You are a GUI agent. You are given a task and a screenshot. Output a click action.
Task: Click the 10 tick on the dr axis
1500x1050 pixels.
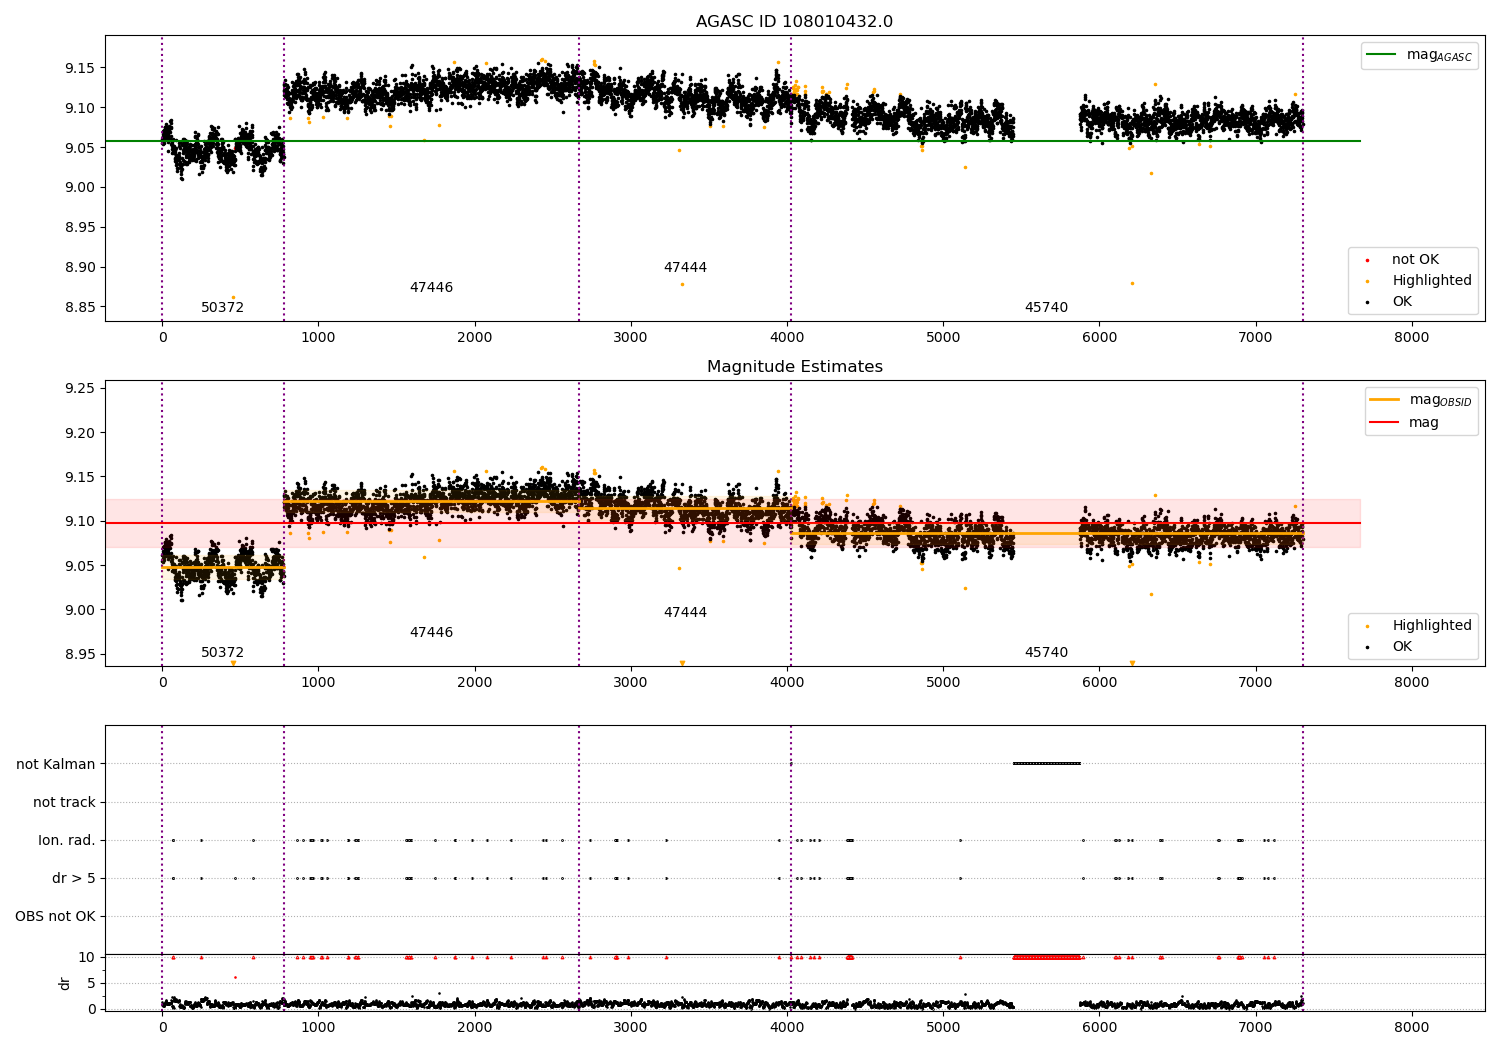(x=87, y=957)
